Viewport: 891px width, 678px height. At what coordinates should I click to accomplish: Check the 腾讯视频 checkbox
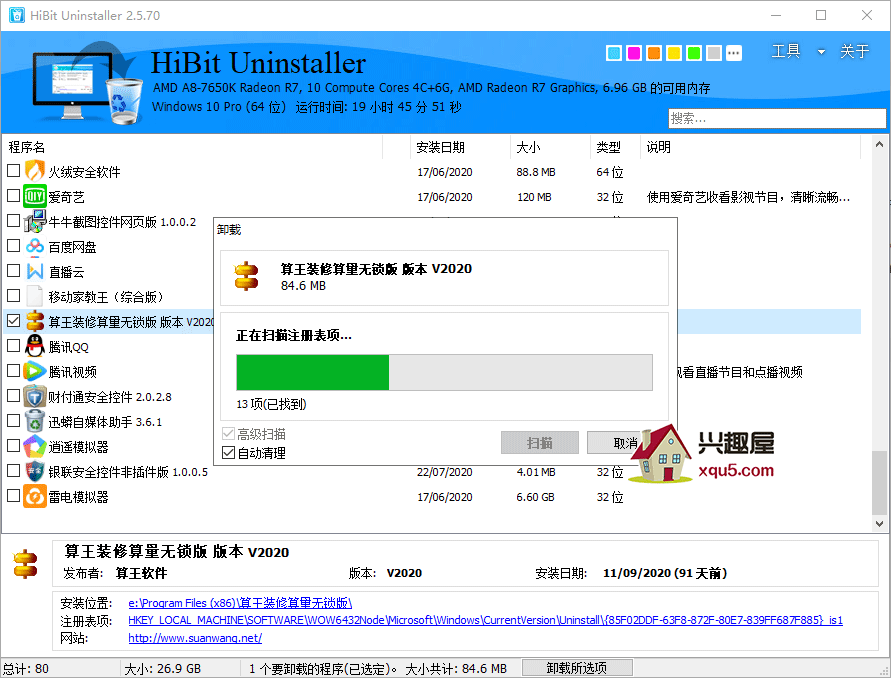coord(14,371)
